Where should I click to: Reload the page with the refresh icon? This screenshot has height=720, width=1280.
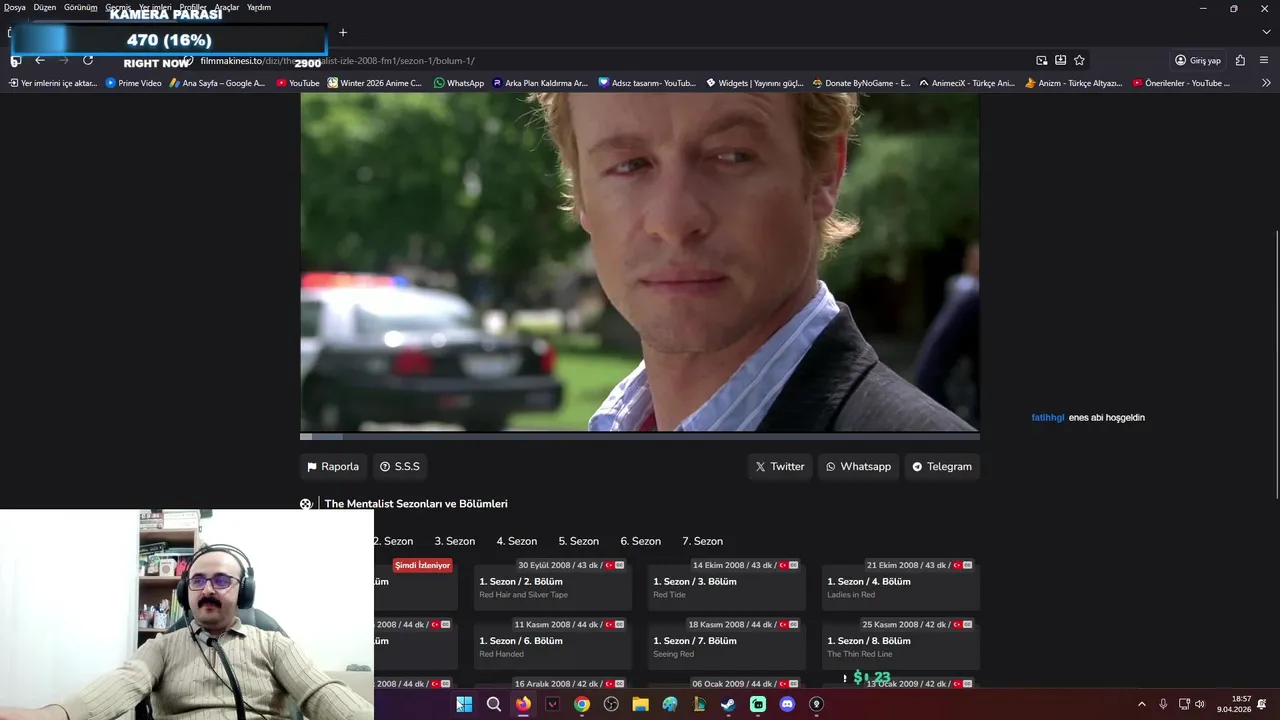tap(88, 60)
